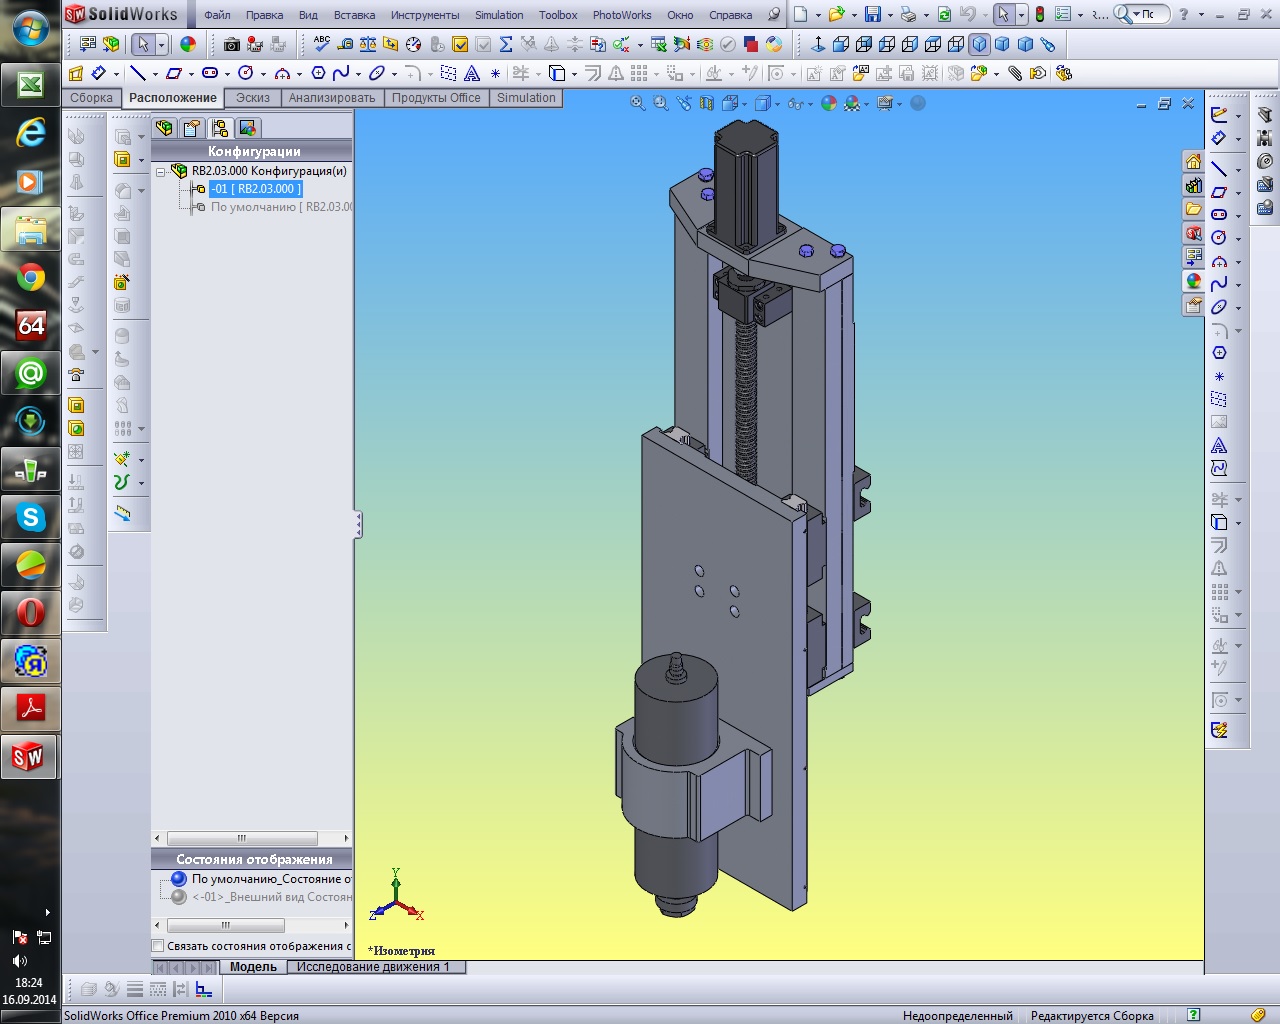Open the dropdown arrow beside the New document icon

(818, 15)
